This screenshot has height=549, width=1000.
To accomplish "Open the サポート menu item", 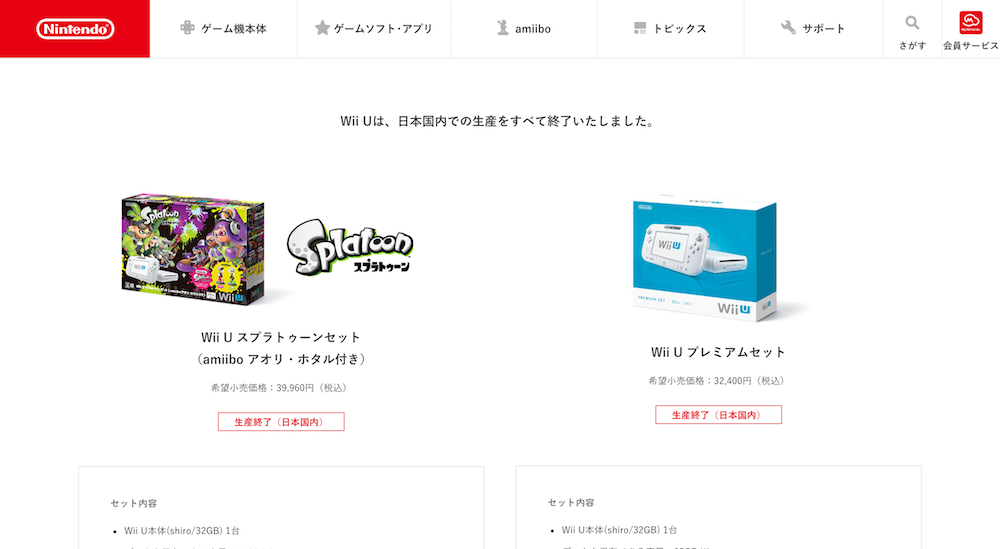I will 823,29.
